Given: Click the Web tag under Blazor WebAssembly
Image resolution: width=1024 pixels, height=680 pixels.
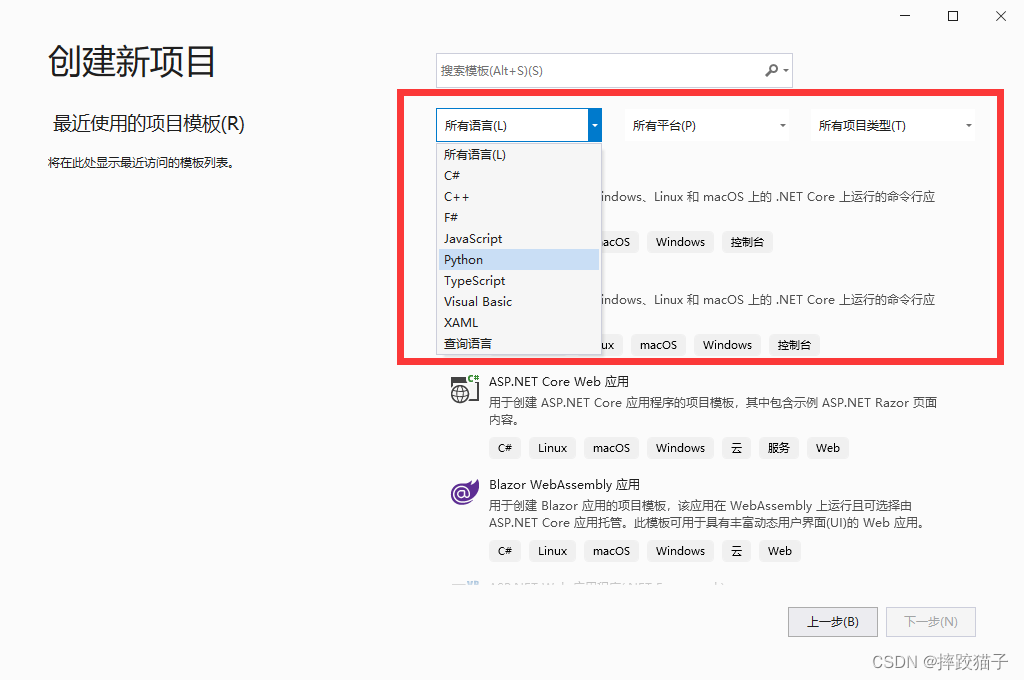Looking at the screenshot, I should (780, 551).
